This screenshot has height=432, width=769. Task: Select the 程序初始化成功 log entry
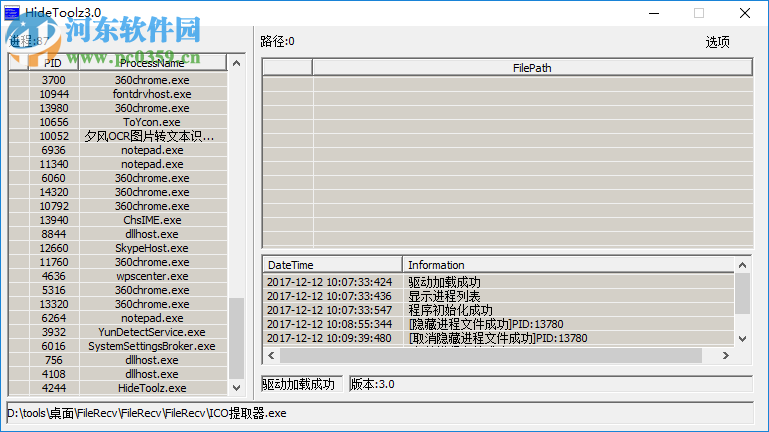pyautogui.click(x=498, y=310)
